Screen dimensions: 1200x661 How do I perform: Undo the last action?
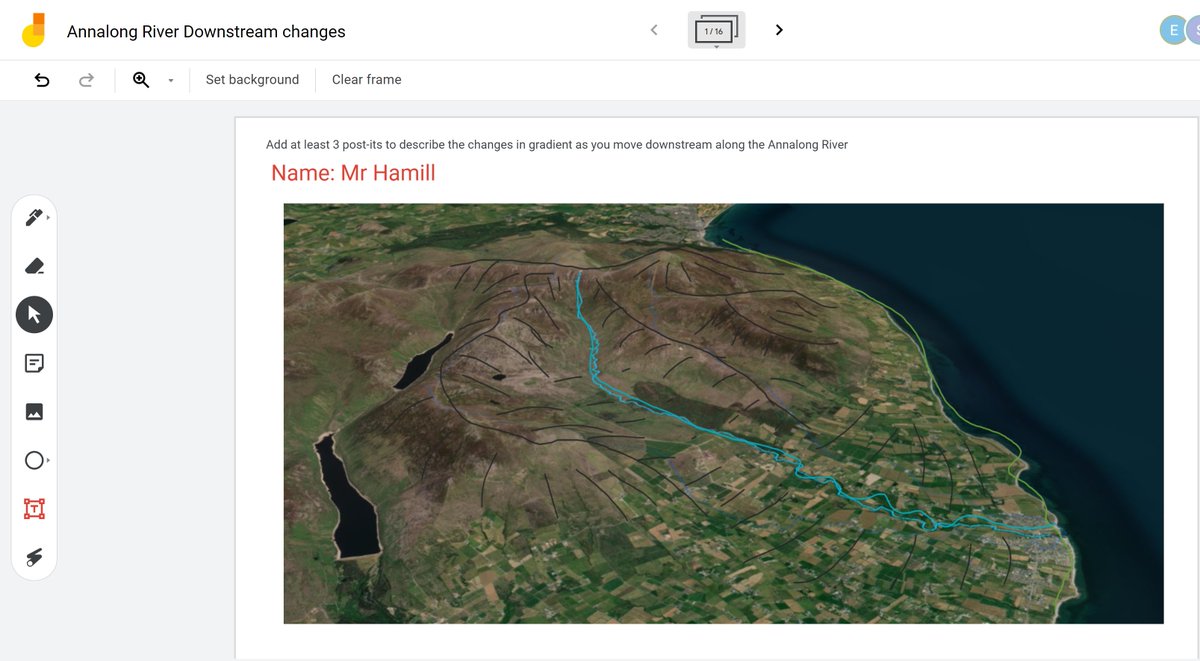[x=42, y=80]
